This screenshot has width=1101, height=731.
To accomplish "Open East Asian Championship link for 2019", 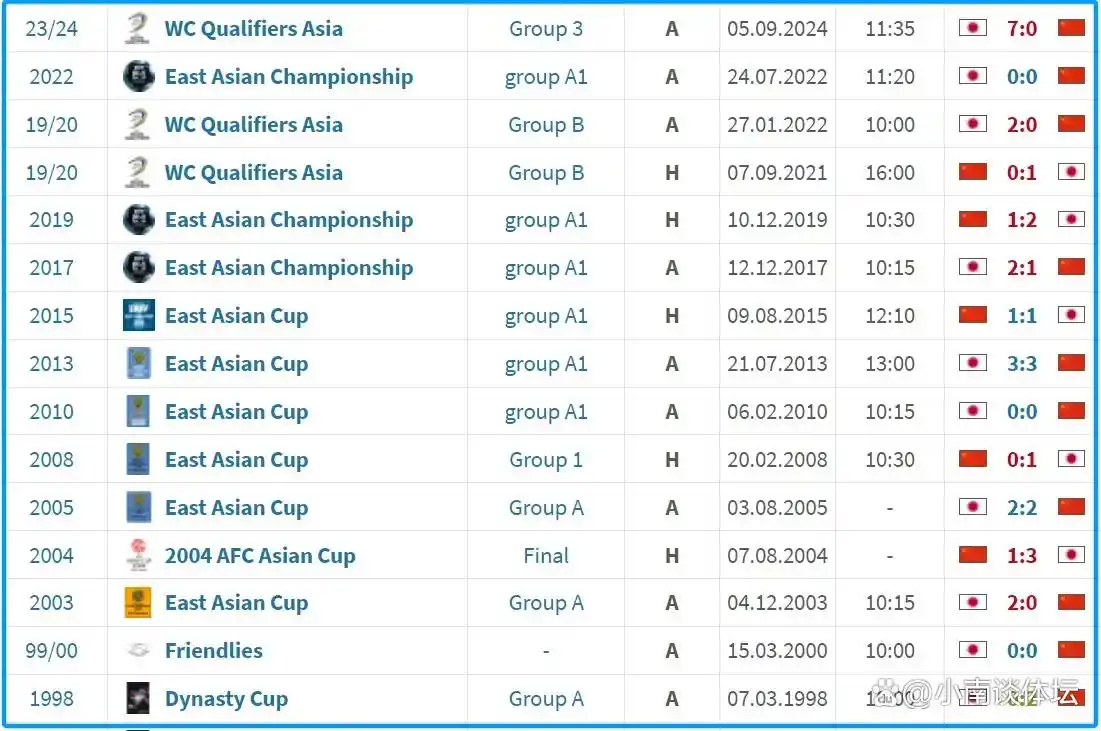I will pyautogui.click(x=289, y=220).
